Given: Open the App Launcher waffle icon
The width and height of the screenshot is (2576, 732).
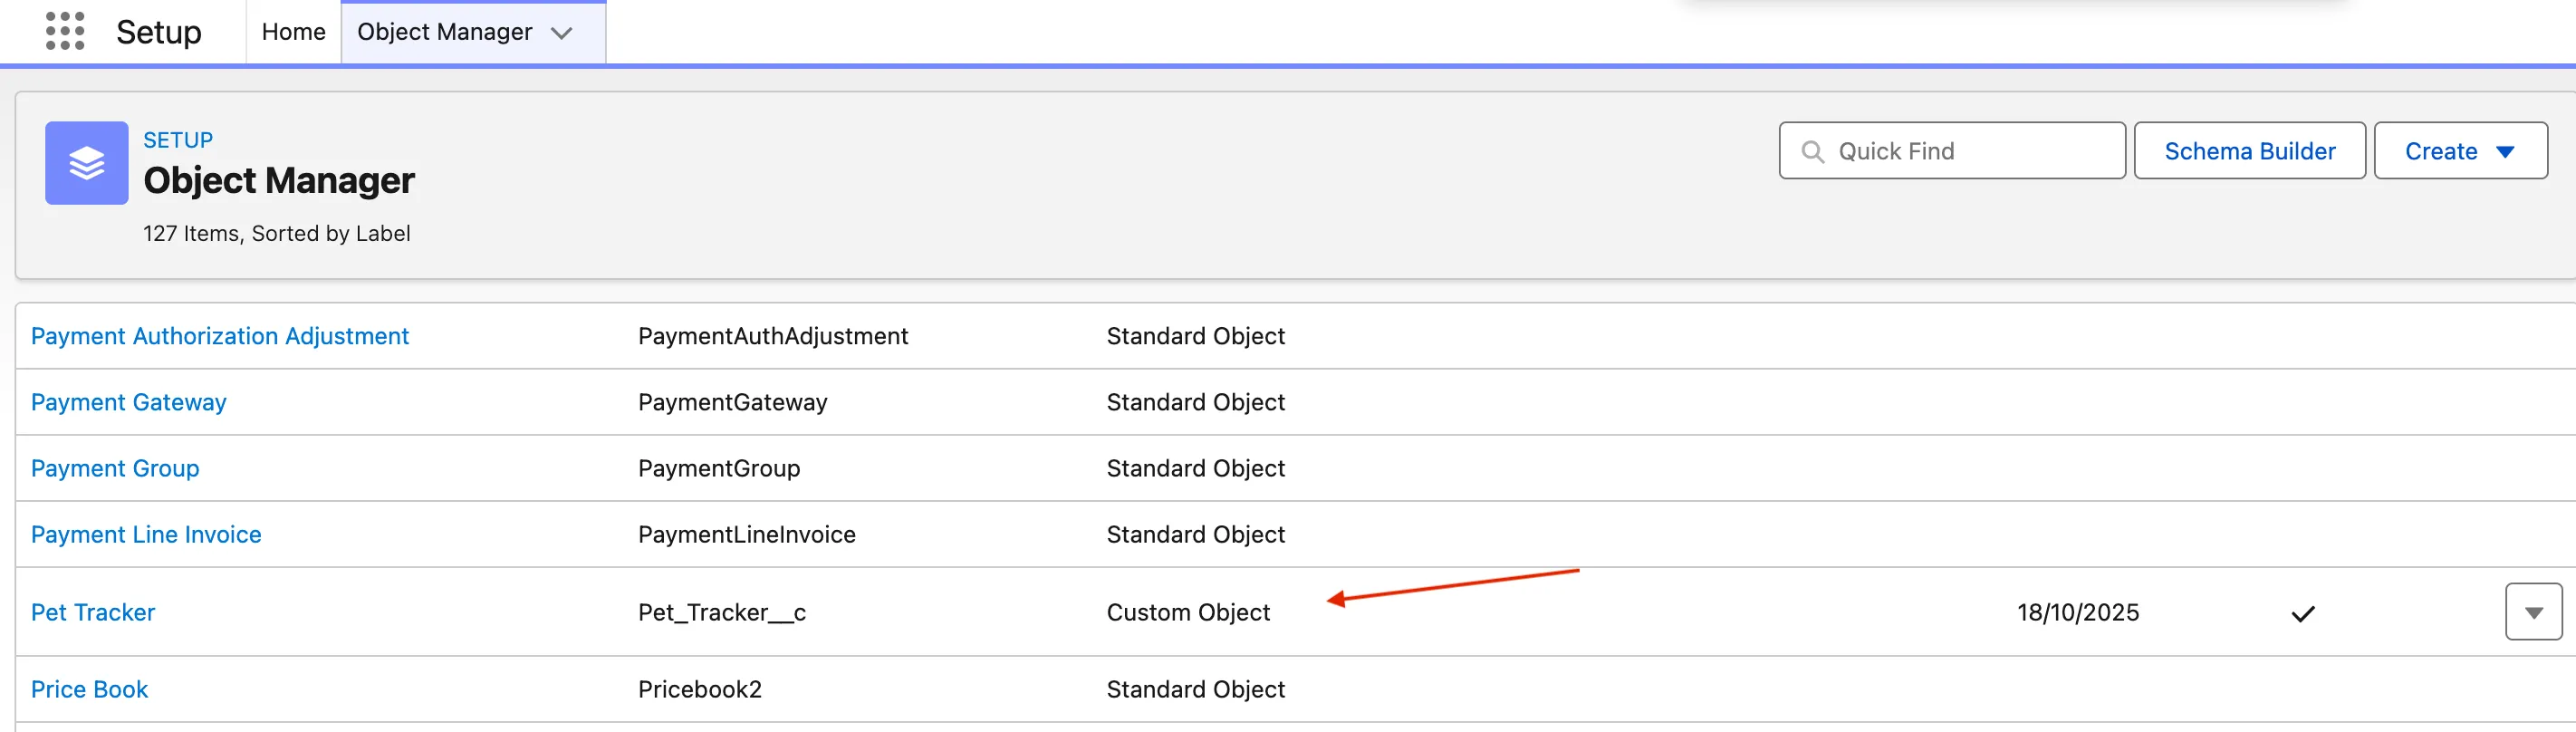Looking at the screenshot, I should pyautogui.click(x=64, y=31).
